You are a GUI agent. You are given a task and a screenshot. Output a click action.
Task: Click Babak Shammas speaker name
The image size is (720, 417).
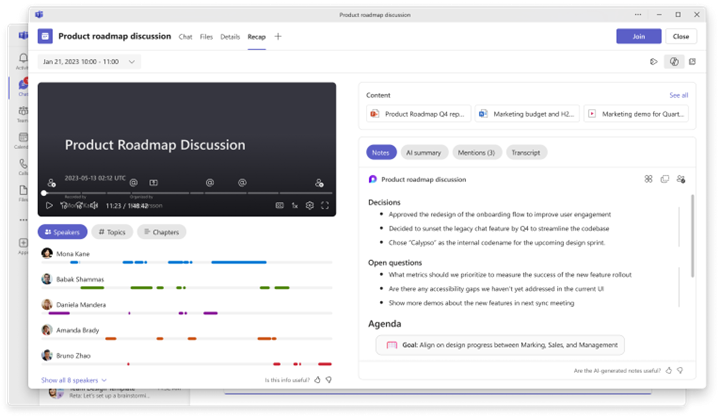tap(80, 279)
